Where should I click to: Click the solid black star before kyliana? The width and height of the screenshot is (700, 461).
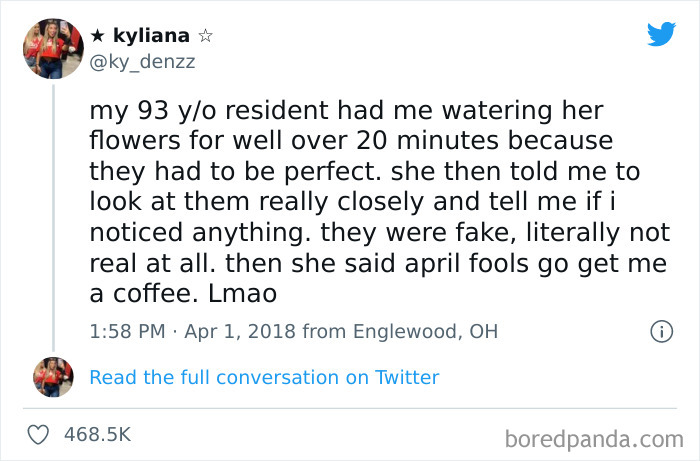point(96,36)
